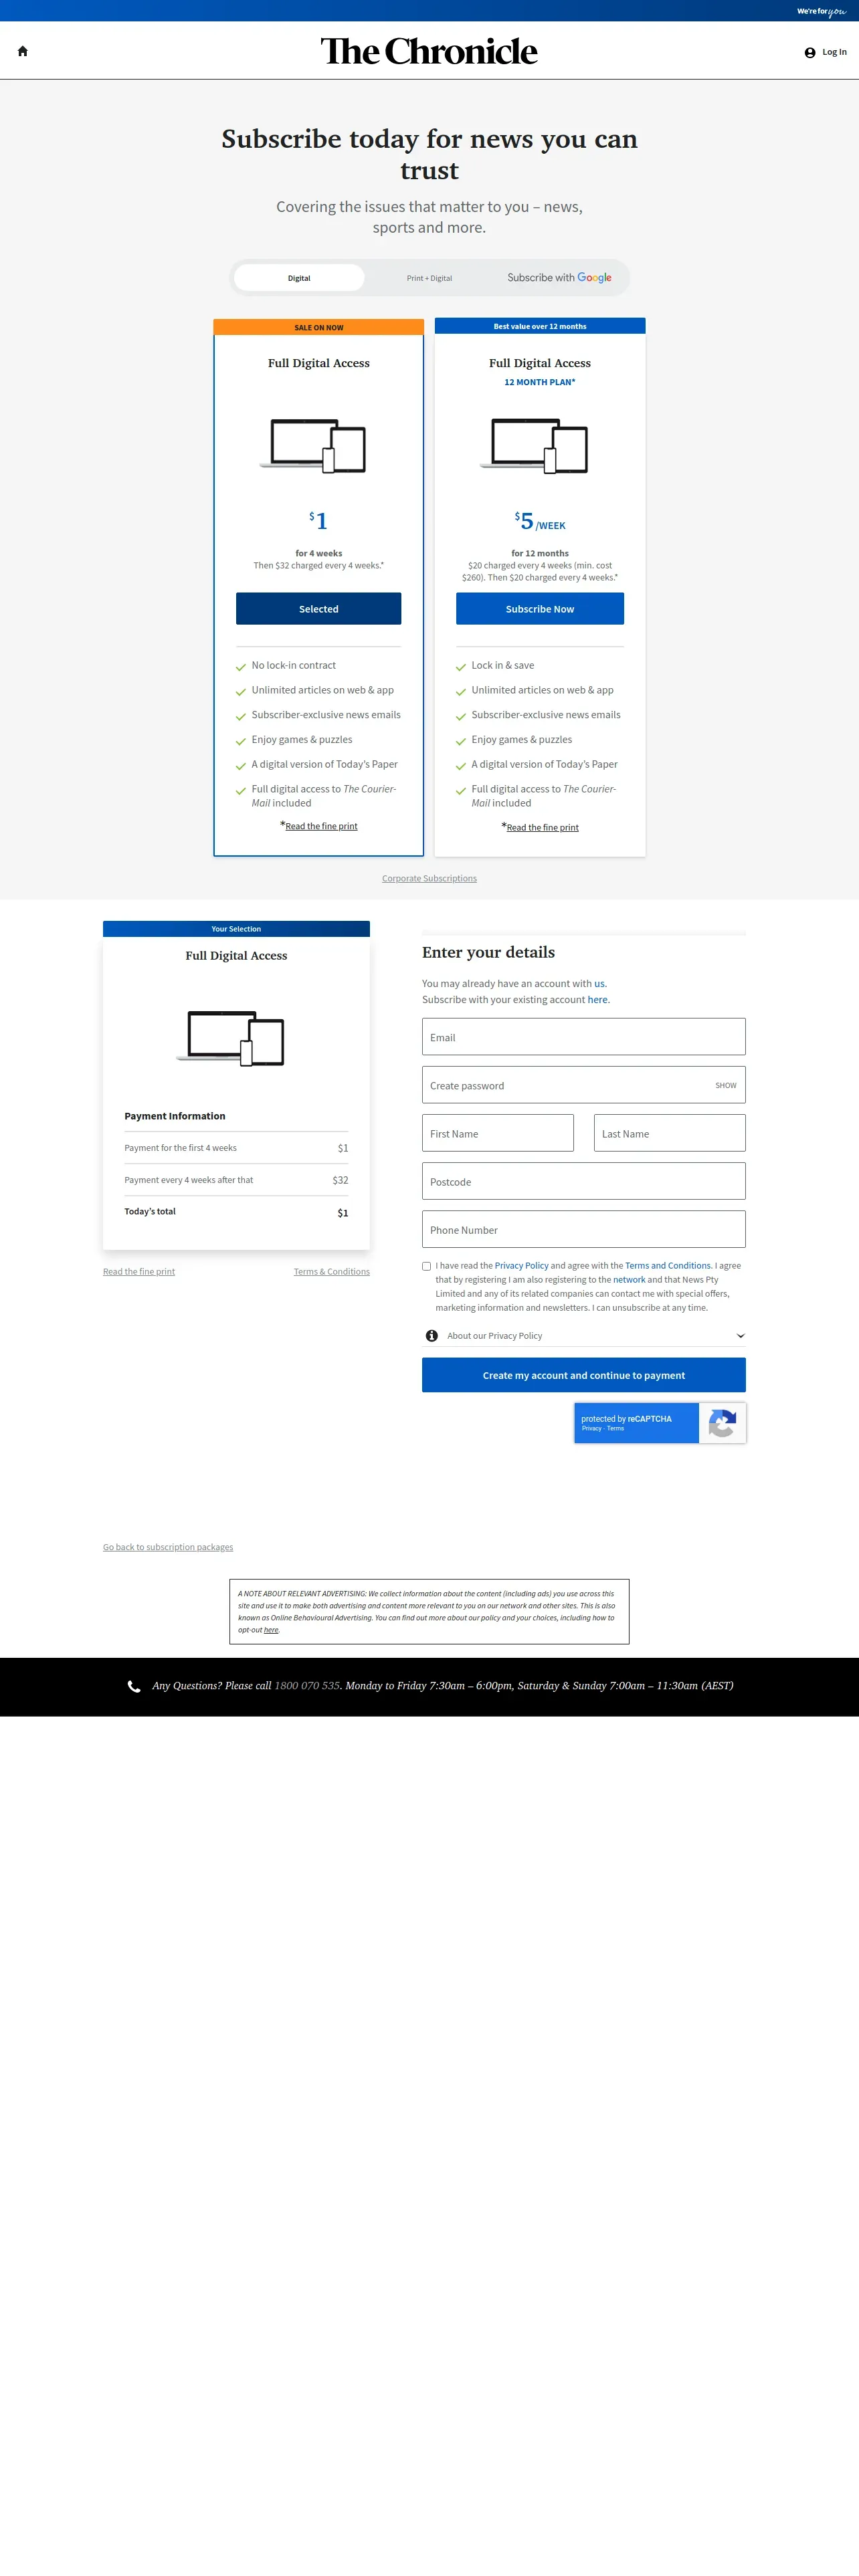Click the home icon in the header

[x=23, y=51]
